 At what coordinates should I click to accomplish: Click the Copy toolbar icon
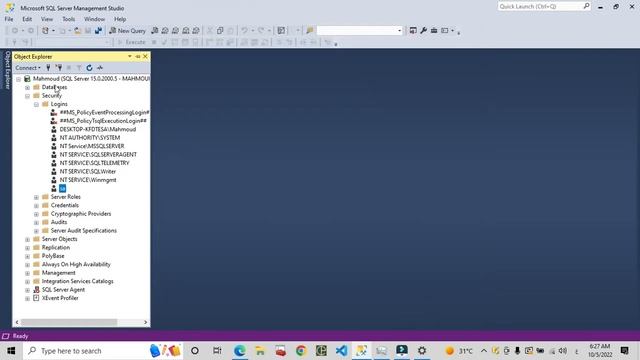click(x=220, y=31)
